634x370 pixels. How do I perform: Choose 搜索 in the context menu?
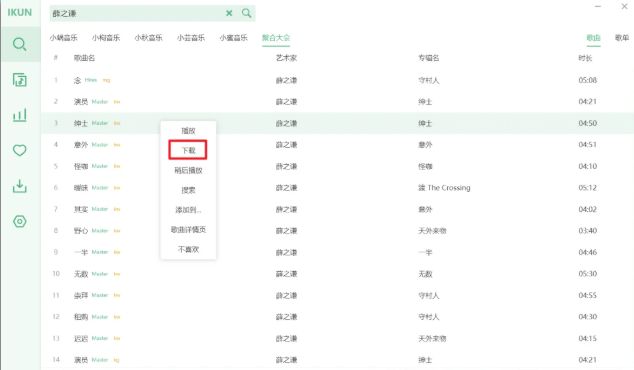(x=188, y=190)
